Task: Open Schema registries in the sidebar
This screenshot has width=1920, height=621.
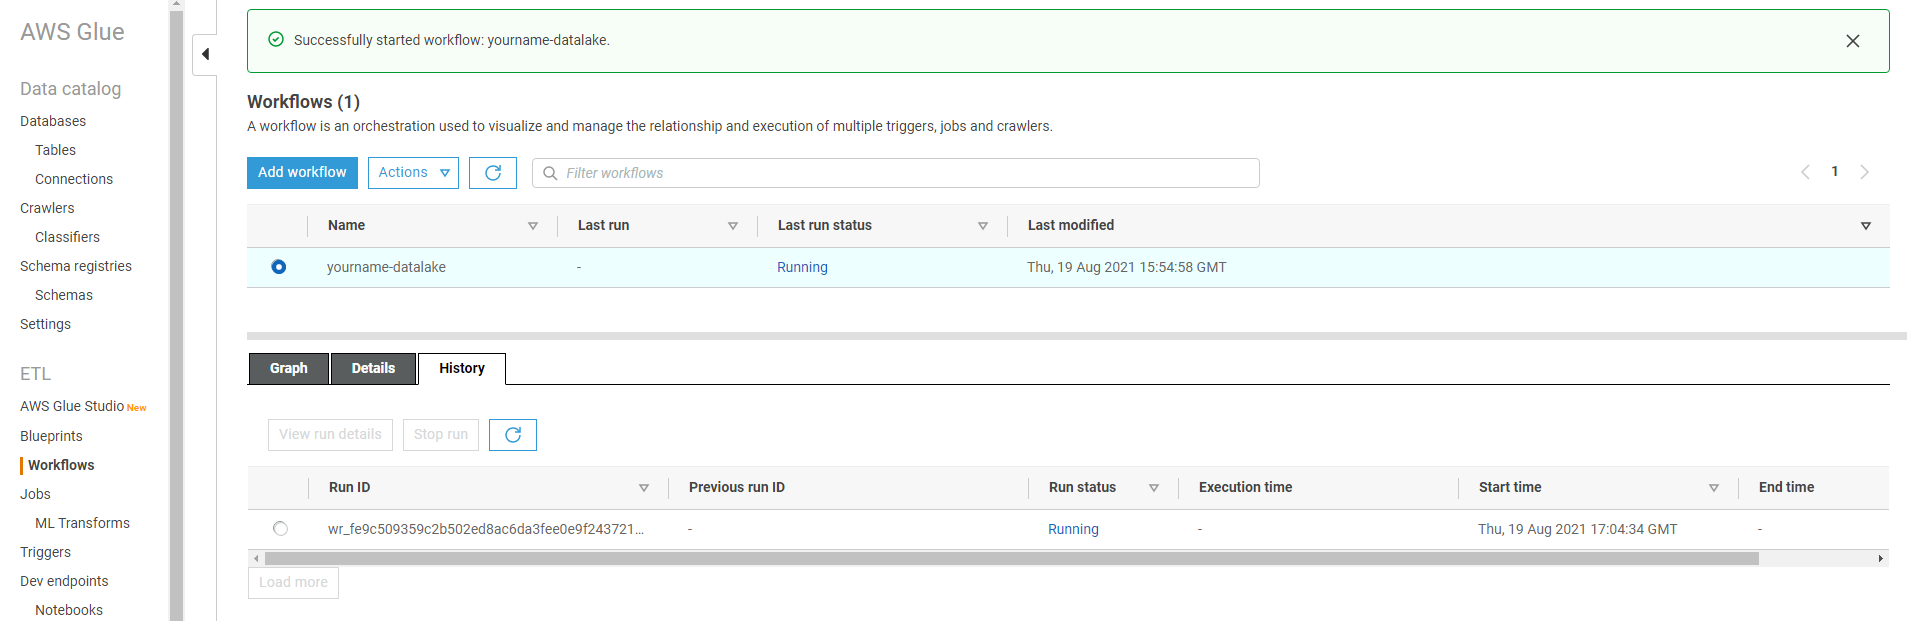Action: (x=76, y=266)
